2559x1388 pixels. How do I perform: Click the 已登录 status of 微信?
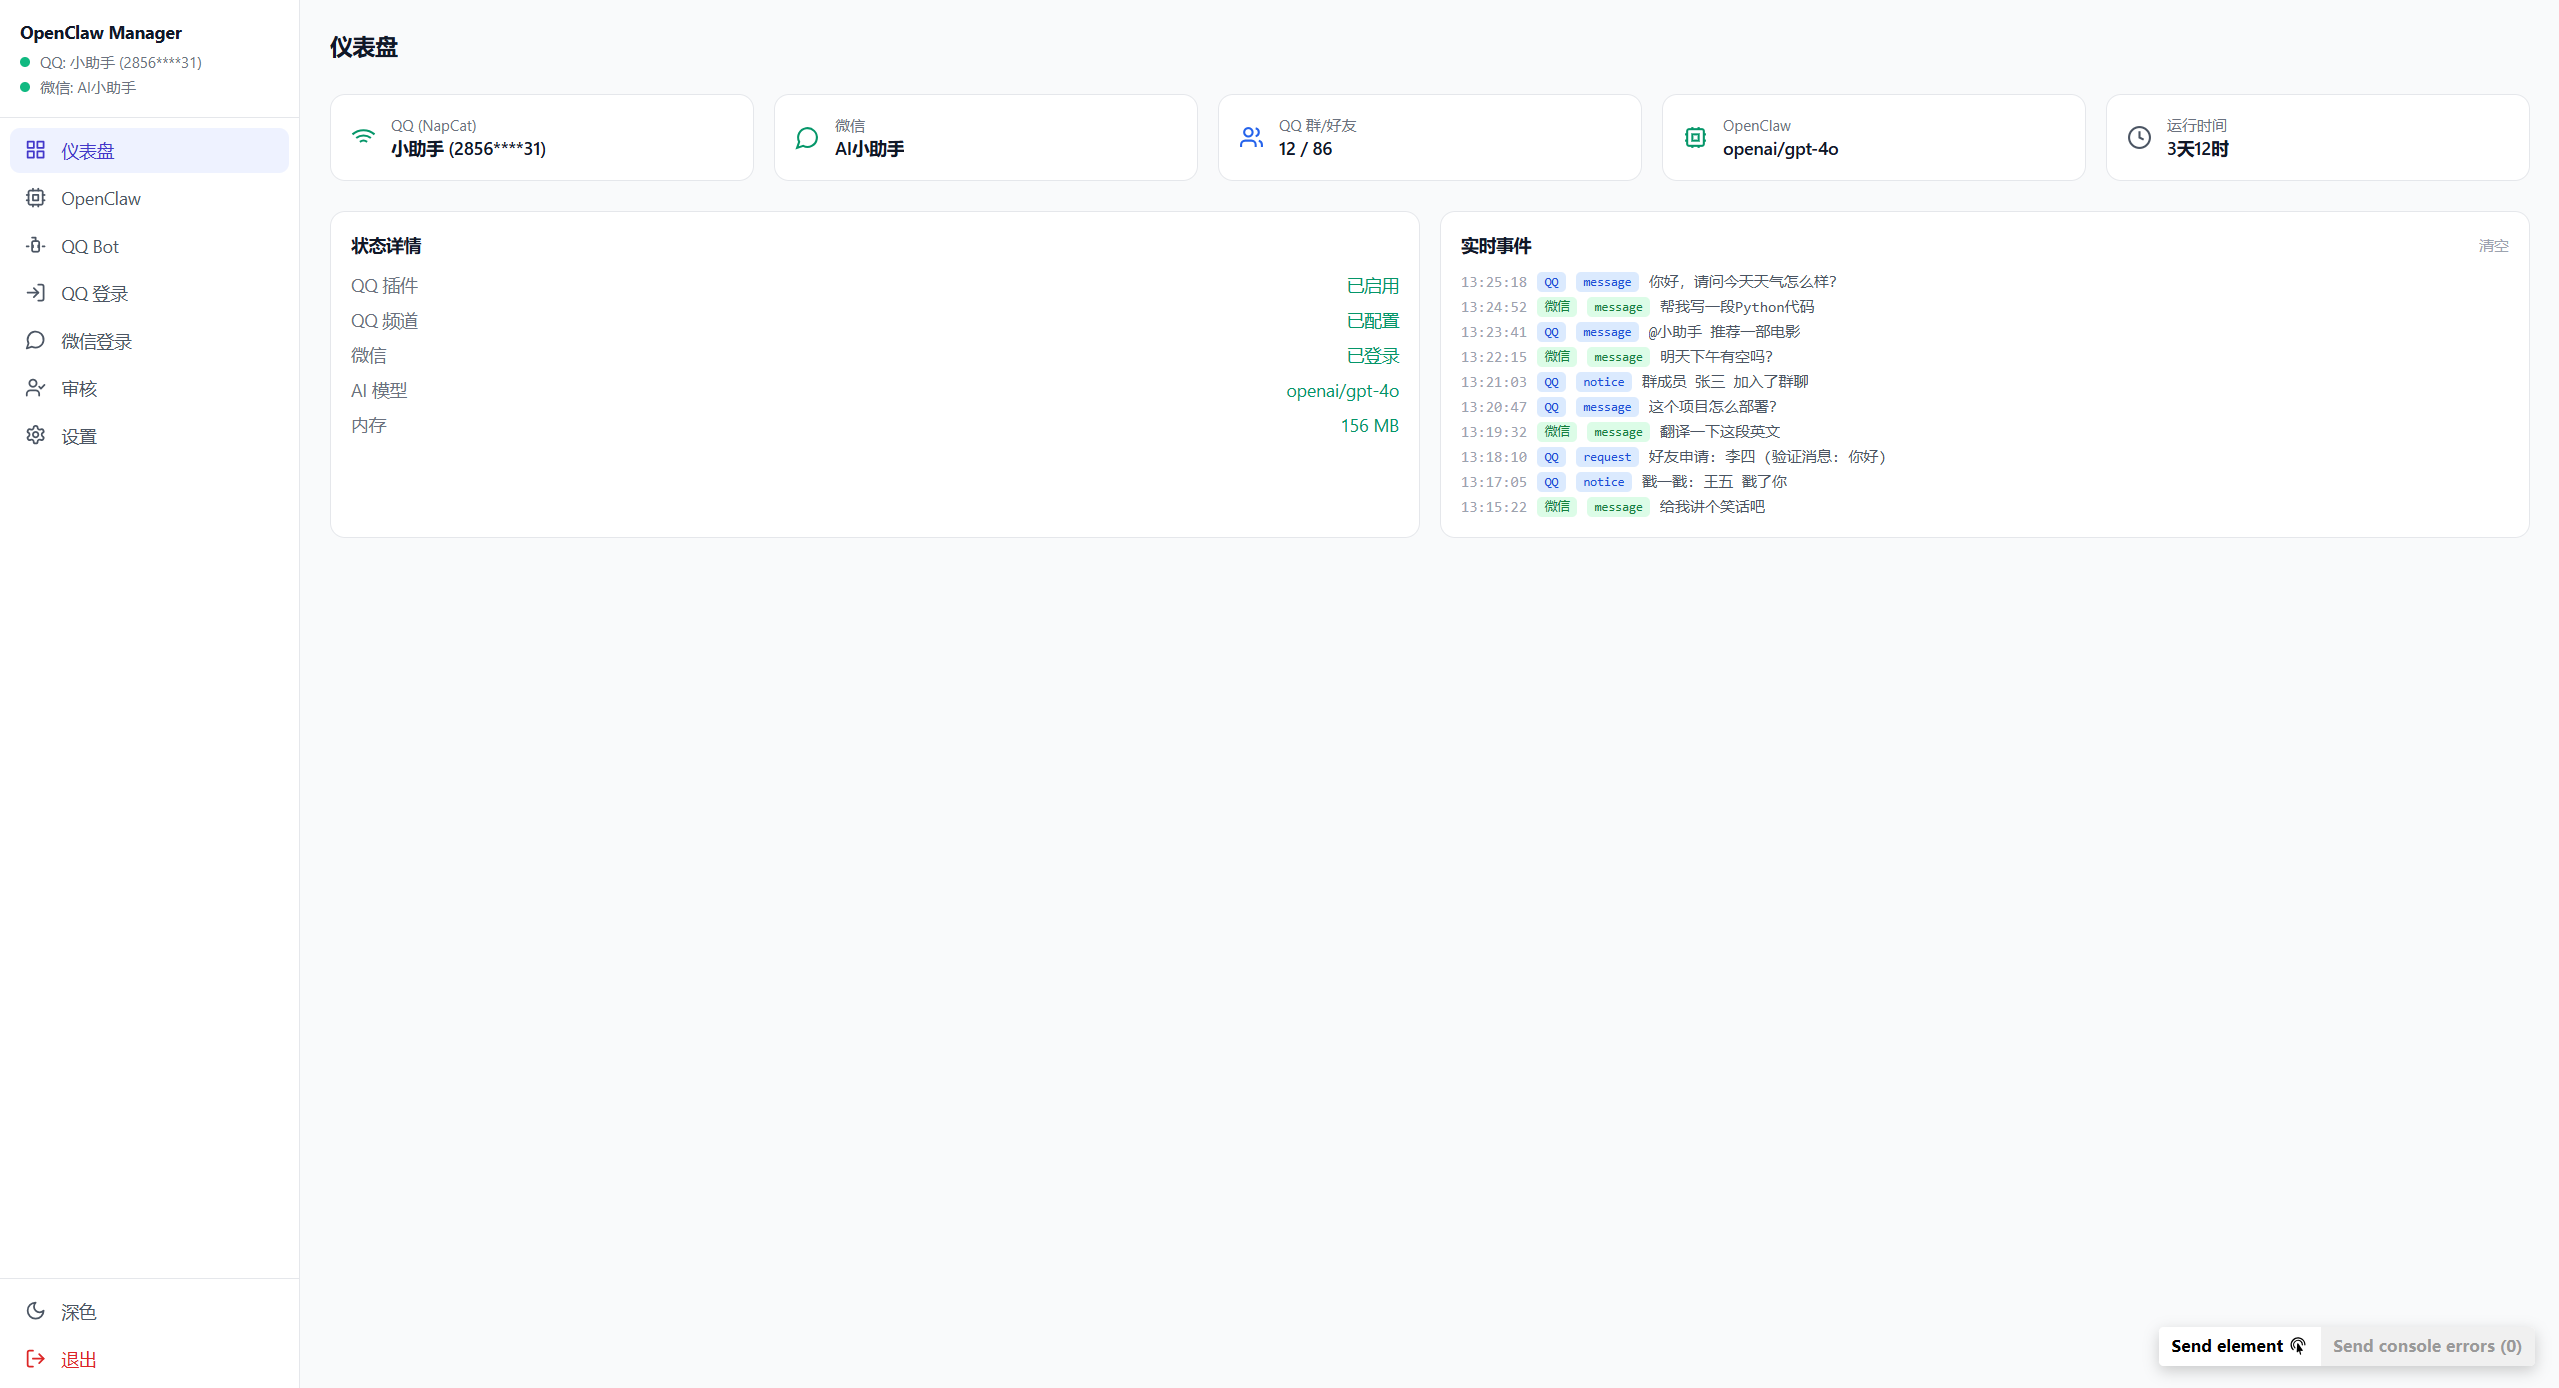[1372, 356]
